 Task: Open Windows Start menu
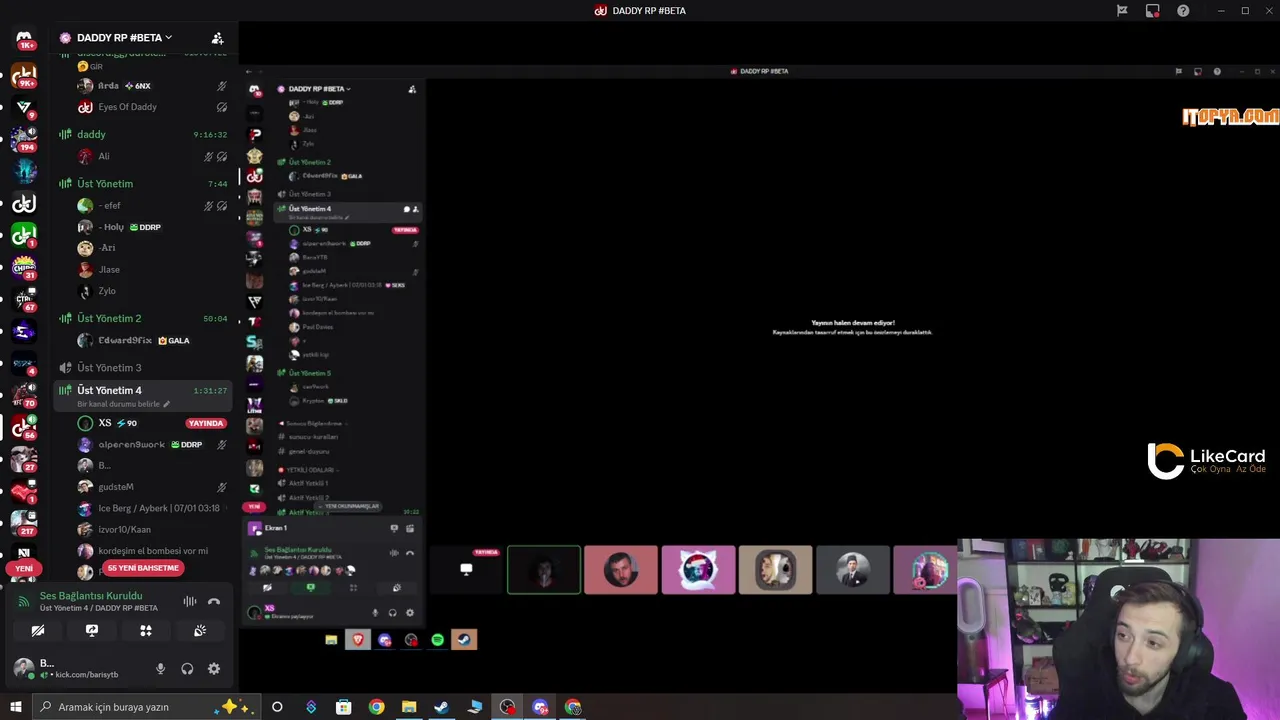pyautogui.click(x=16, y=707)
